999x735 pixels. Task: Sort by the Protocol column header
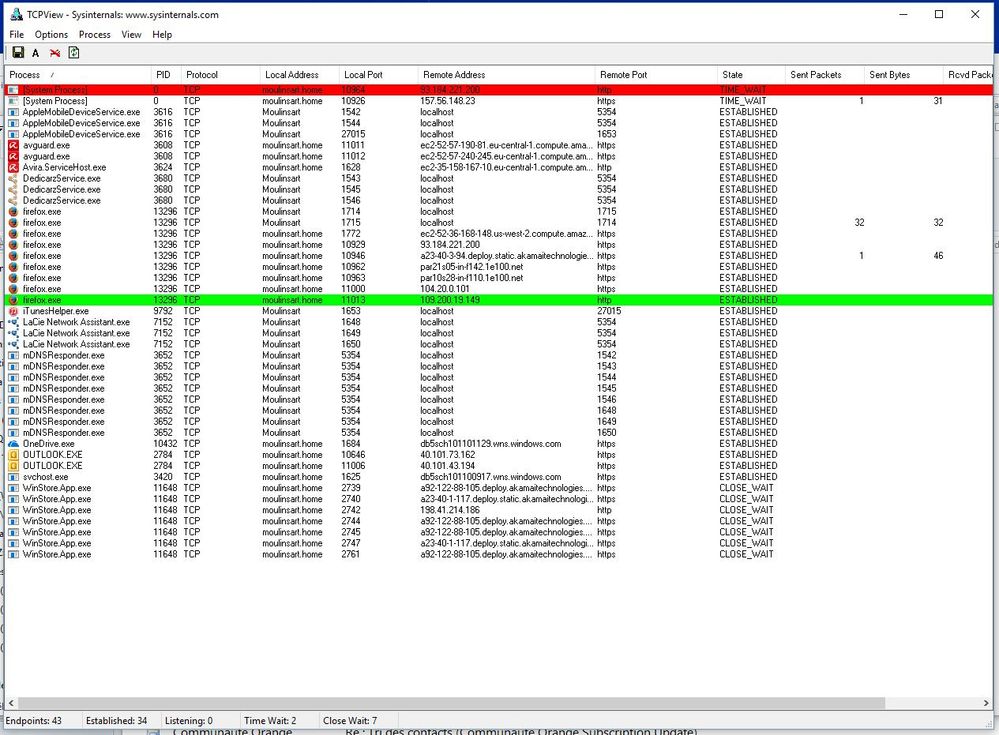click(x=220, y=75)
